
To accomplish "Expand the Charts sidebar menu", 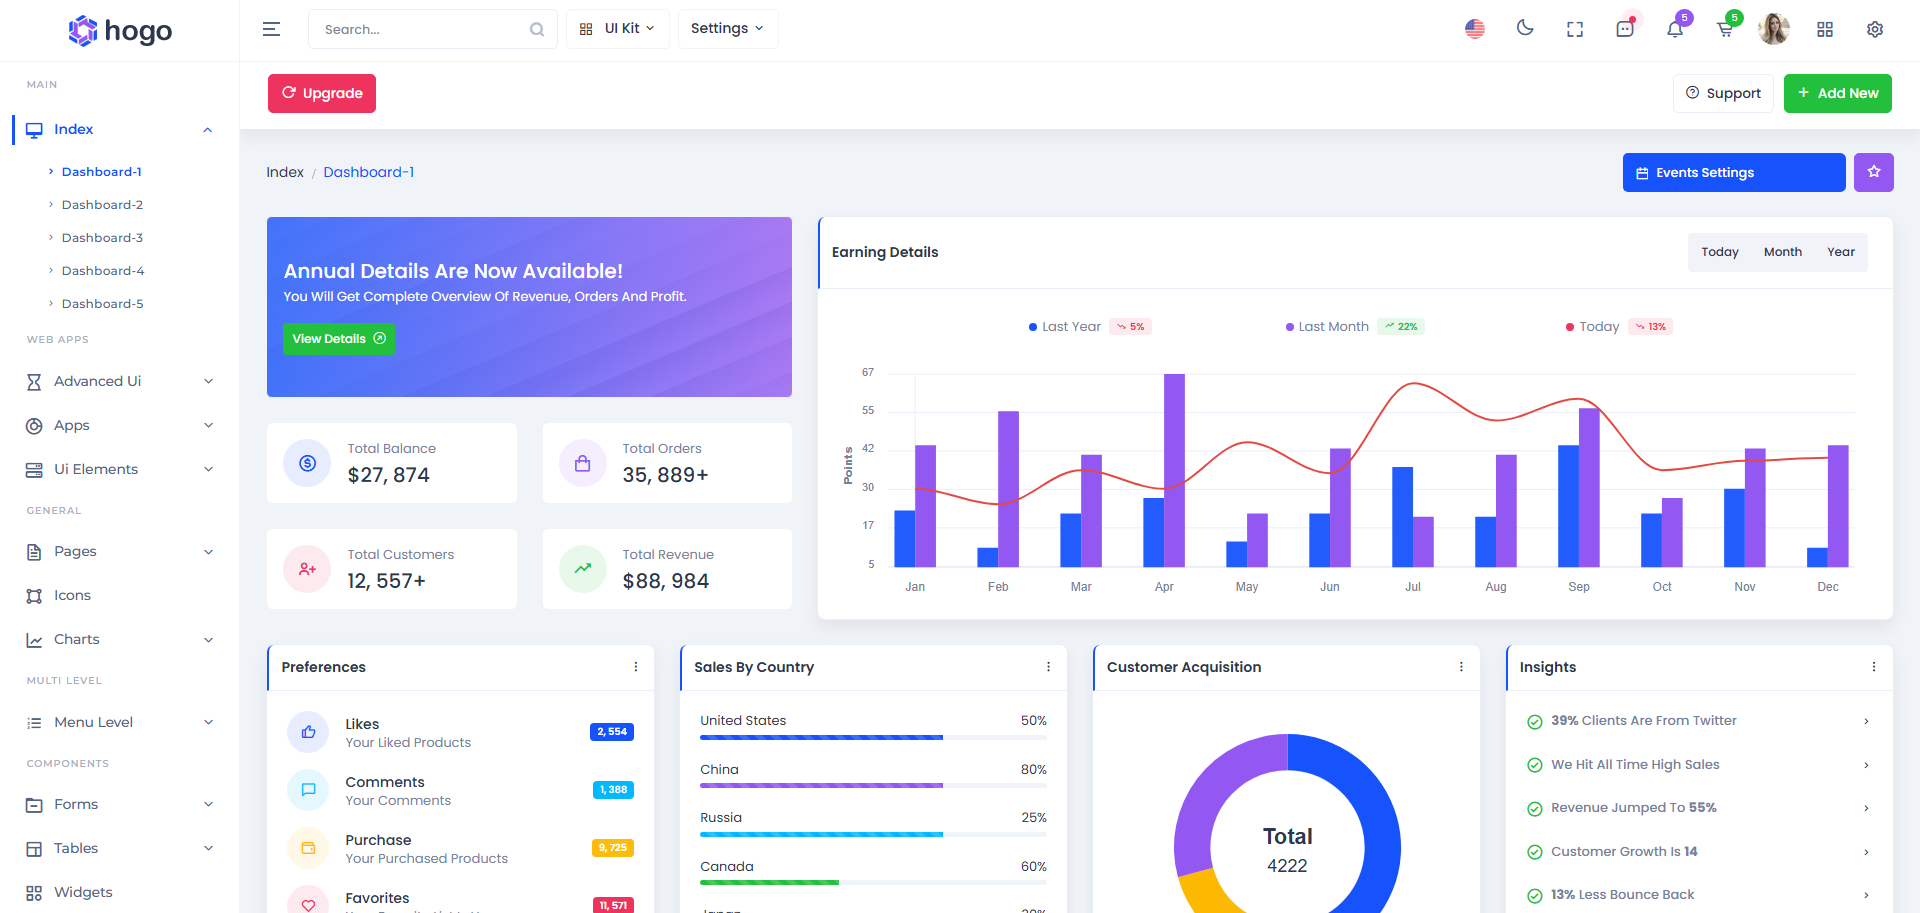I will (x=120, y=639).
